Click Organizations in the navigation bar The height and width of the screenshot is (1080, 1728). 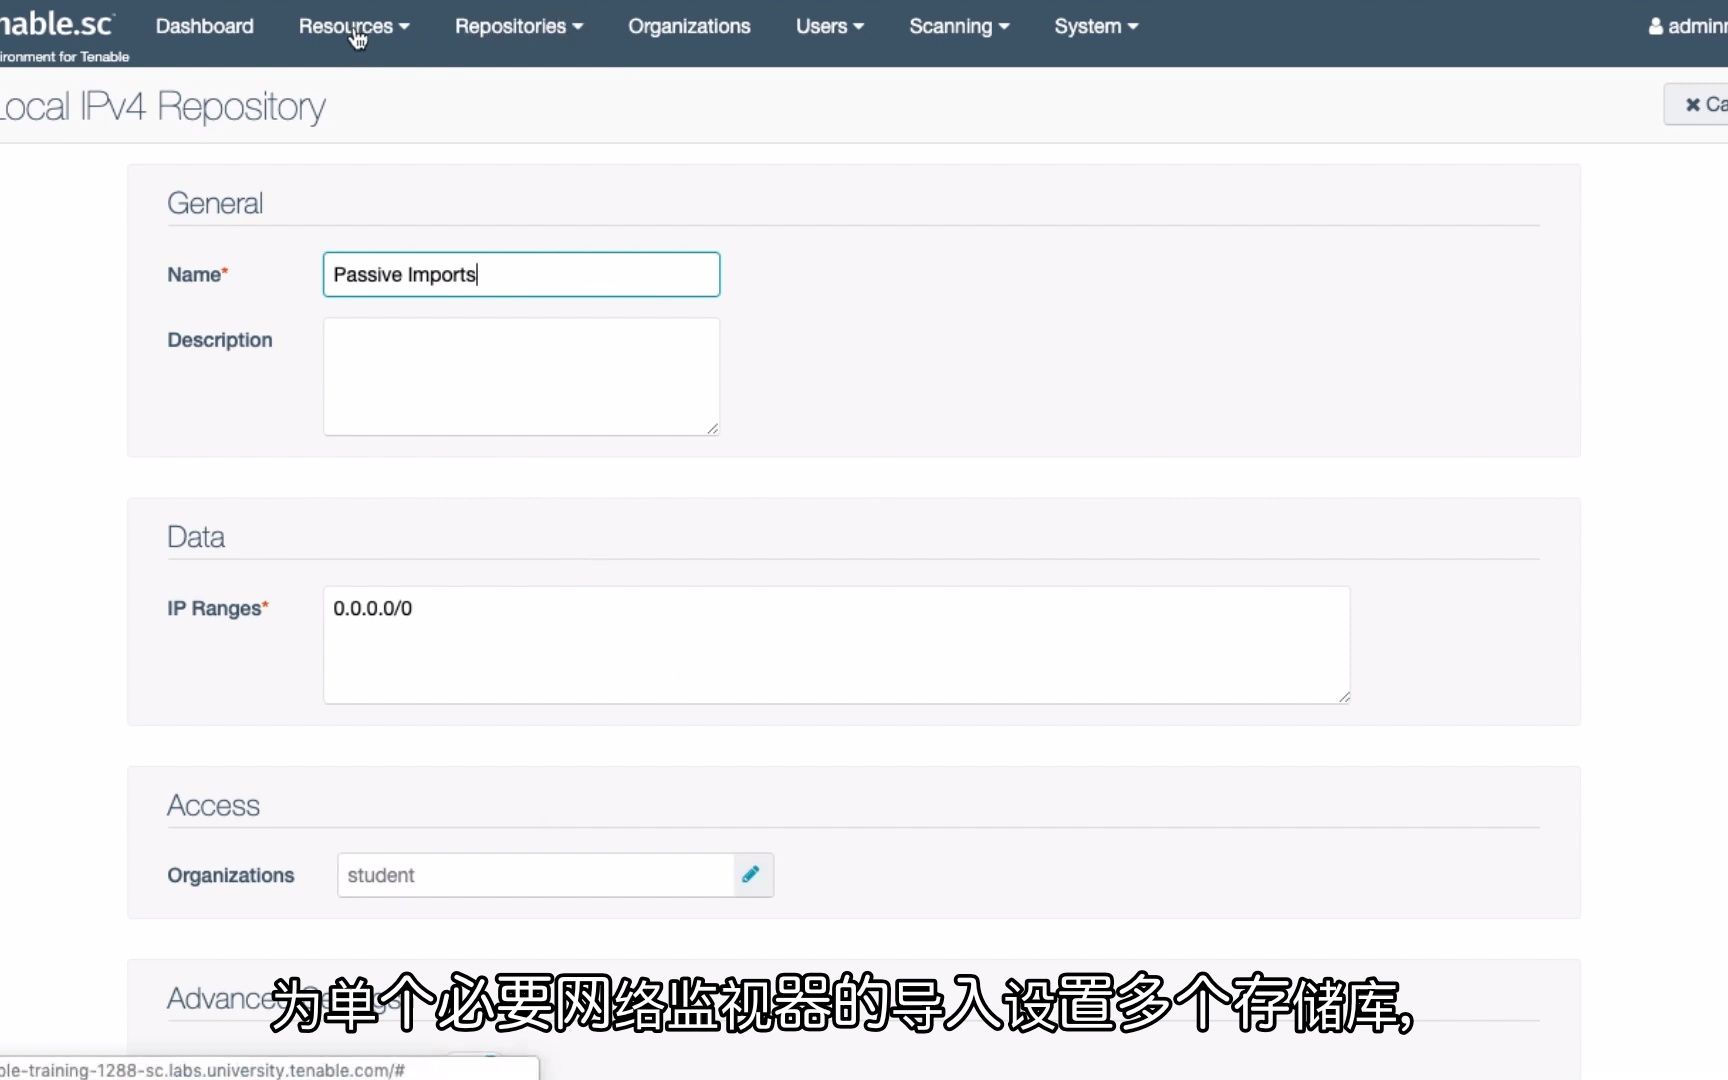click(689, 26)
